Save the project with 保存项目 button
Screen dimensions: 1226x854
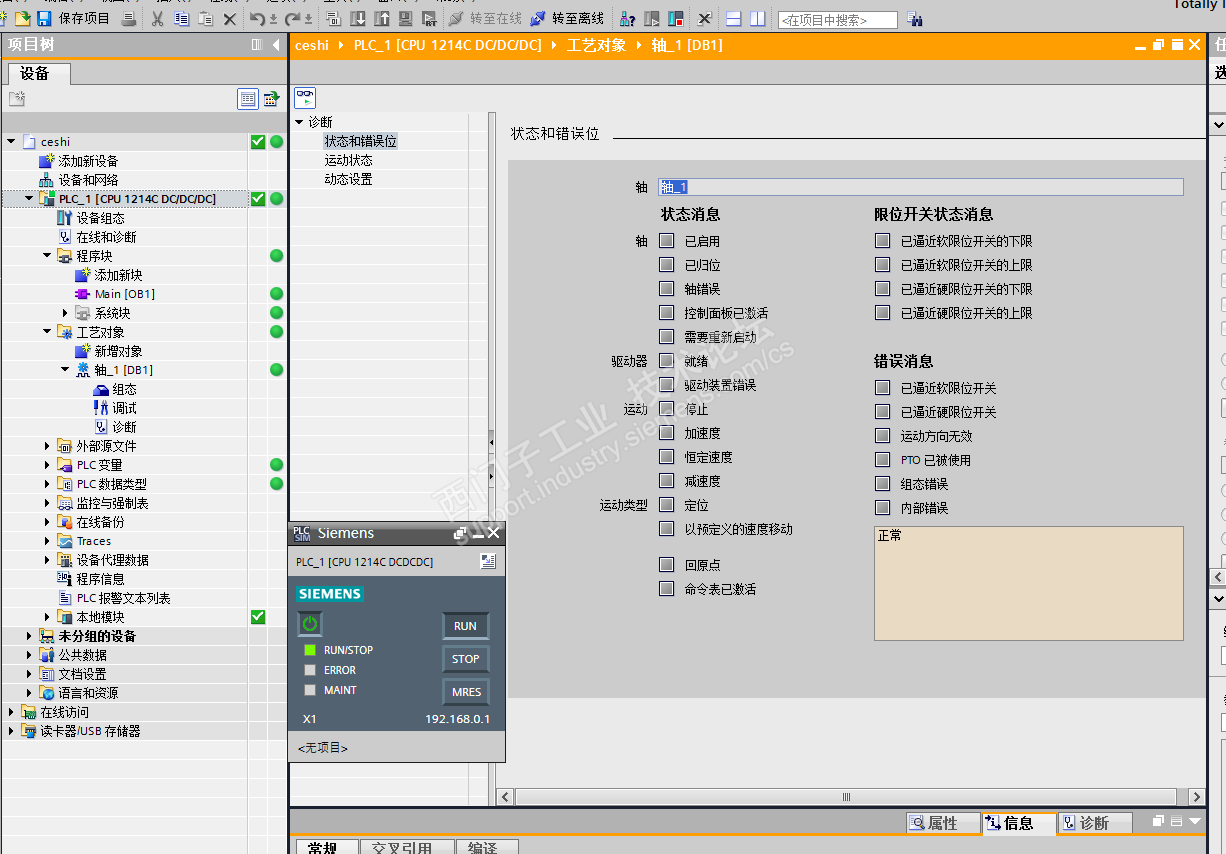(76, 19)
